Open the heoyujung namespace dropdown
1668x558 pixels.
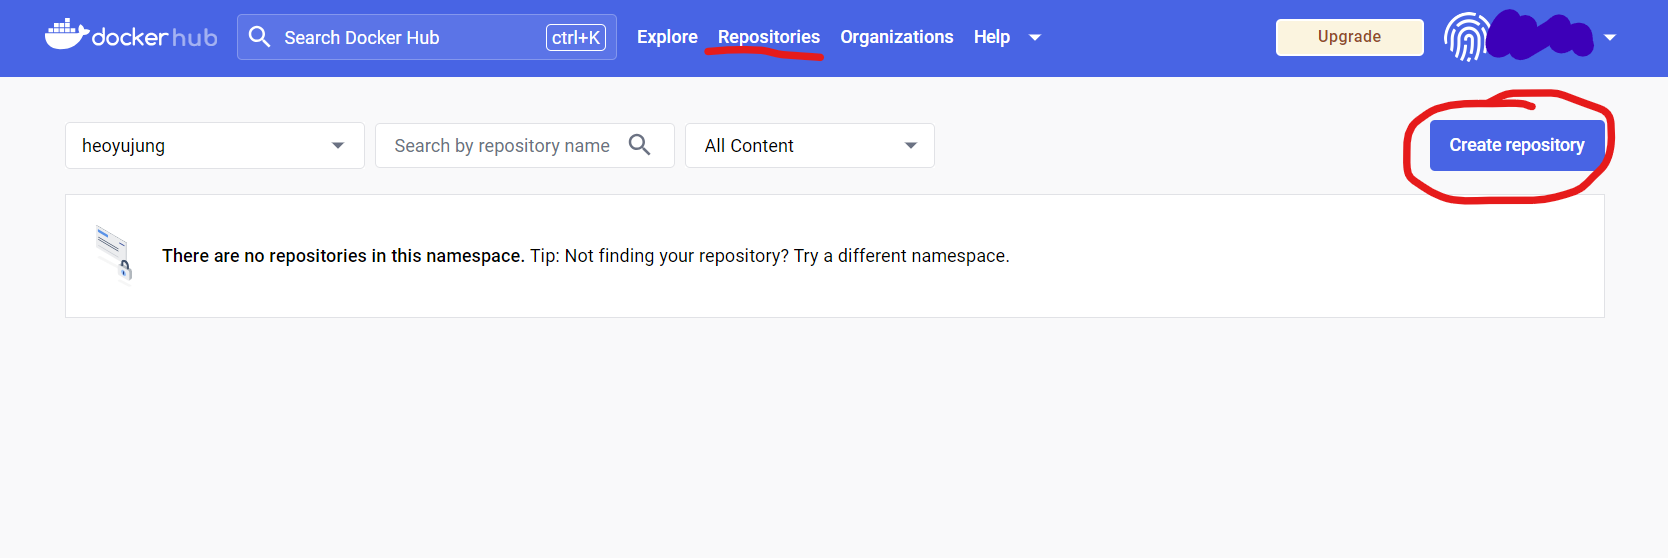tap(215, 146)
